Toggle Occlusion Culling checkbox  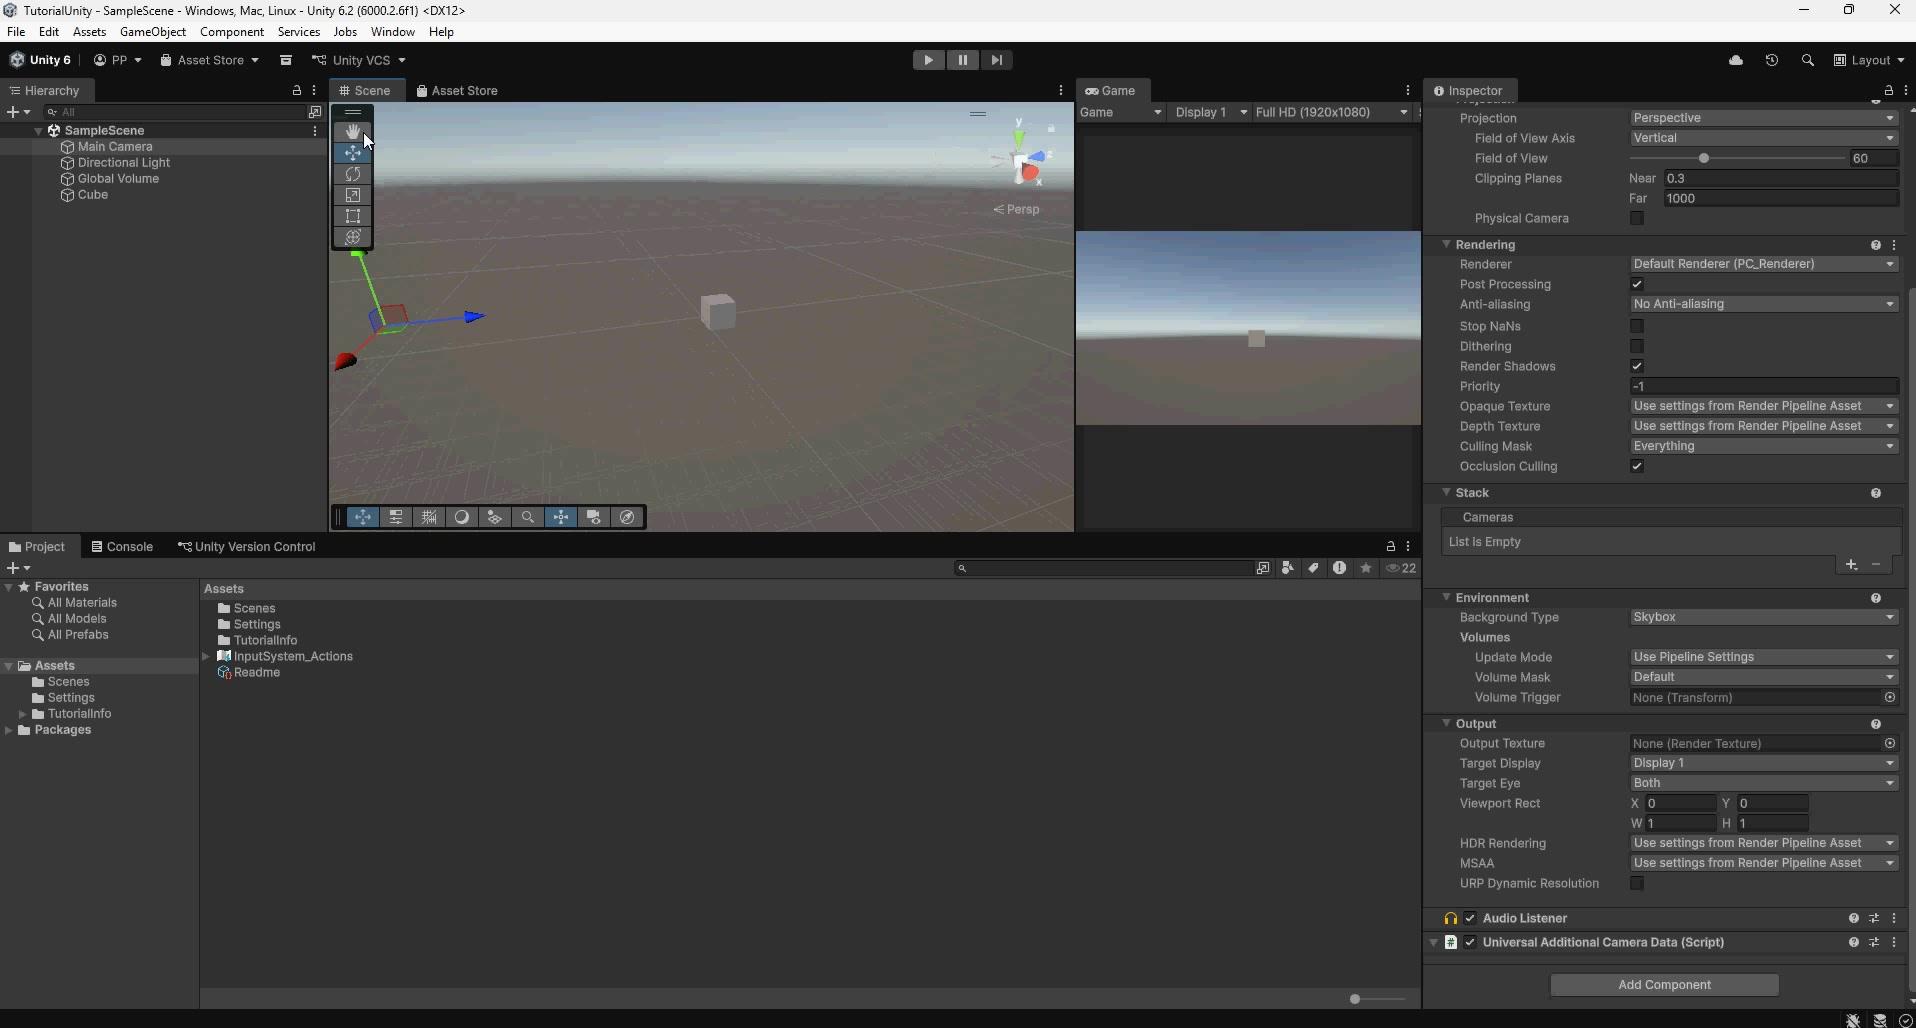click(x=1637, y=467)
